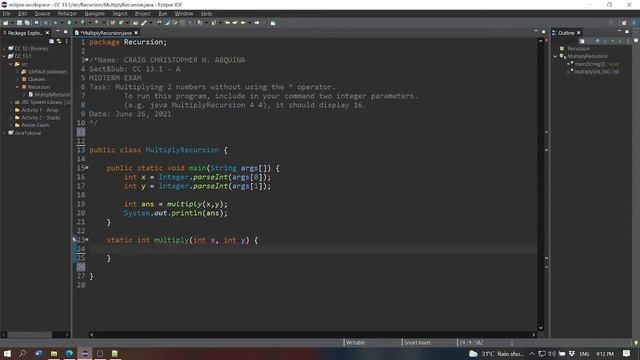Click the Save All toolbar icon
This screenshot has width=640, height=360.
click(x=27, y=23)
